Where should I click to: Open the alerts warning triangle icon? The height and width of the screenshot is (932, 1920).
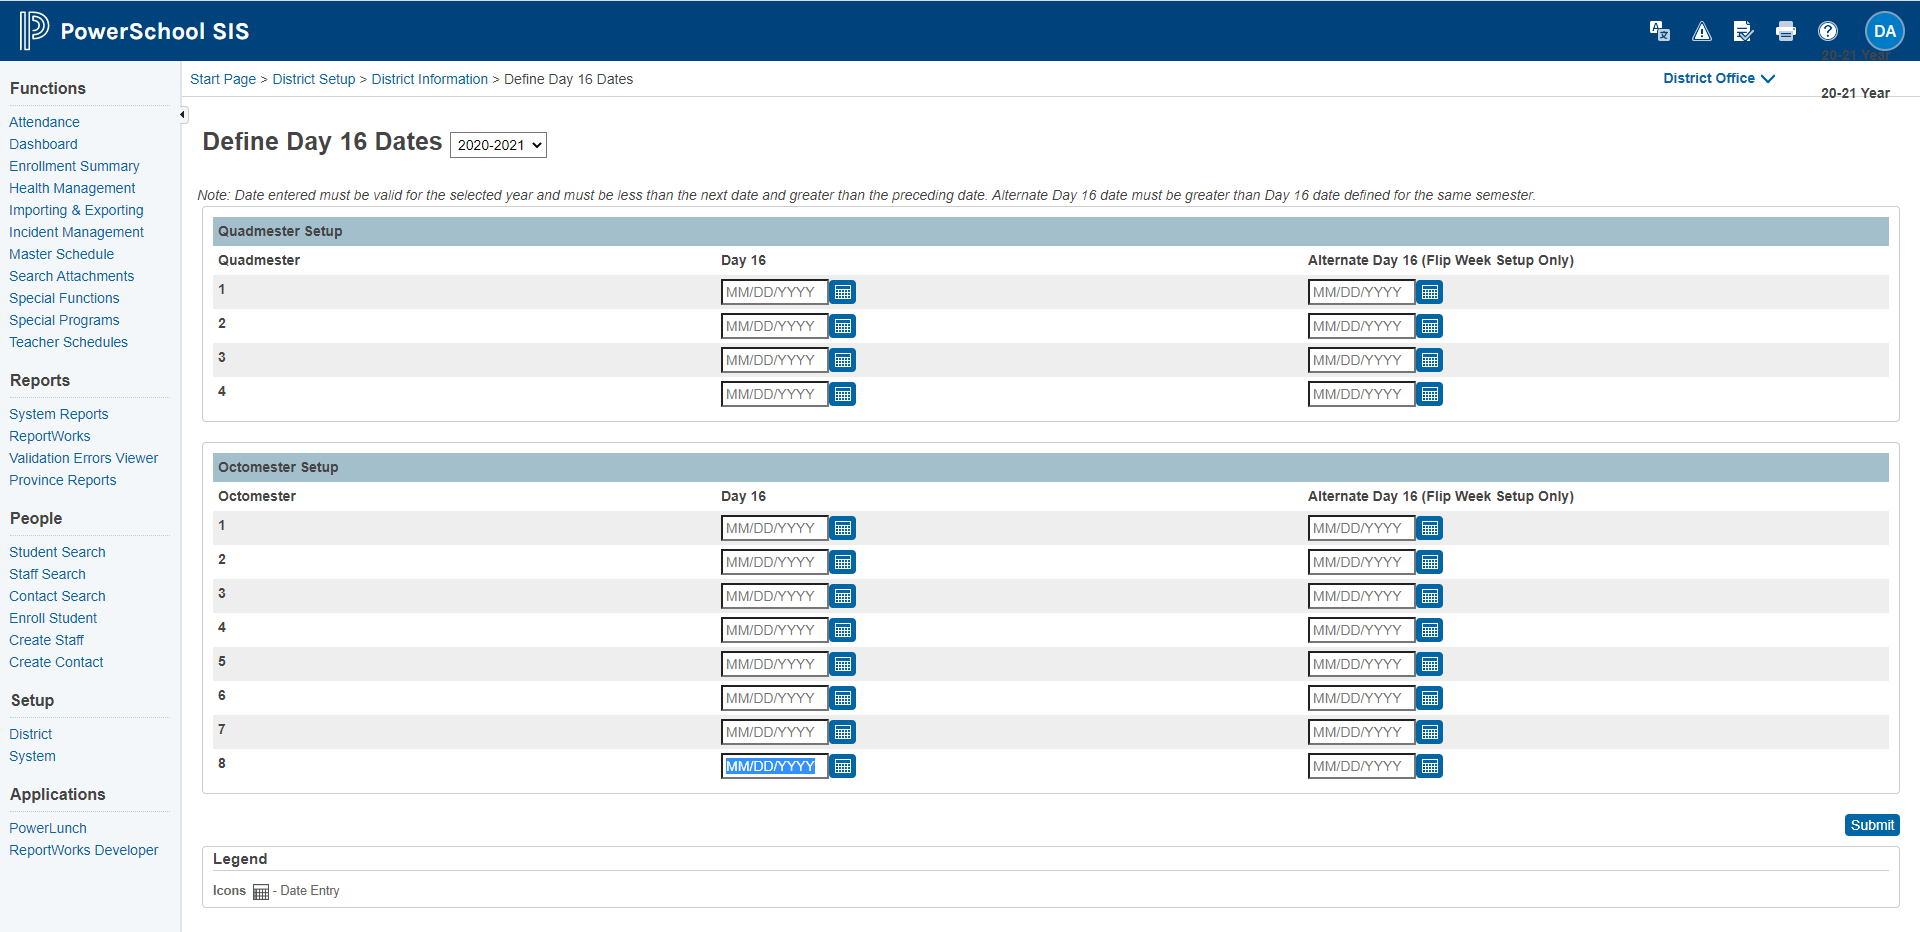pyautogui.click(x=1701, y=31)
